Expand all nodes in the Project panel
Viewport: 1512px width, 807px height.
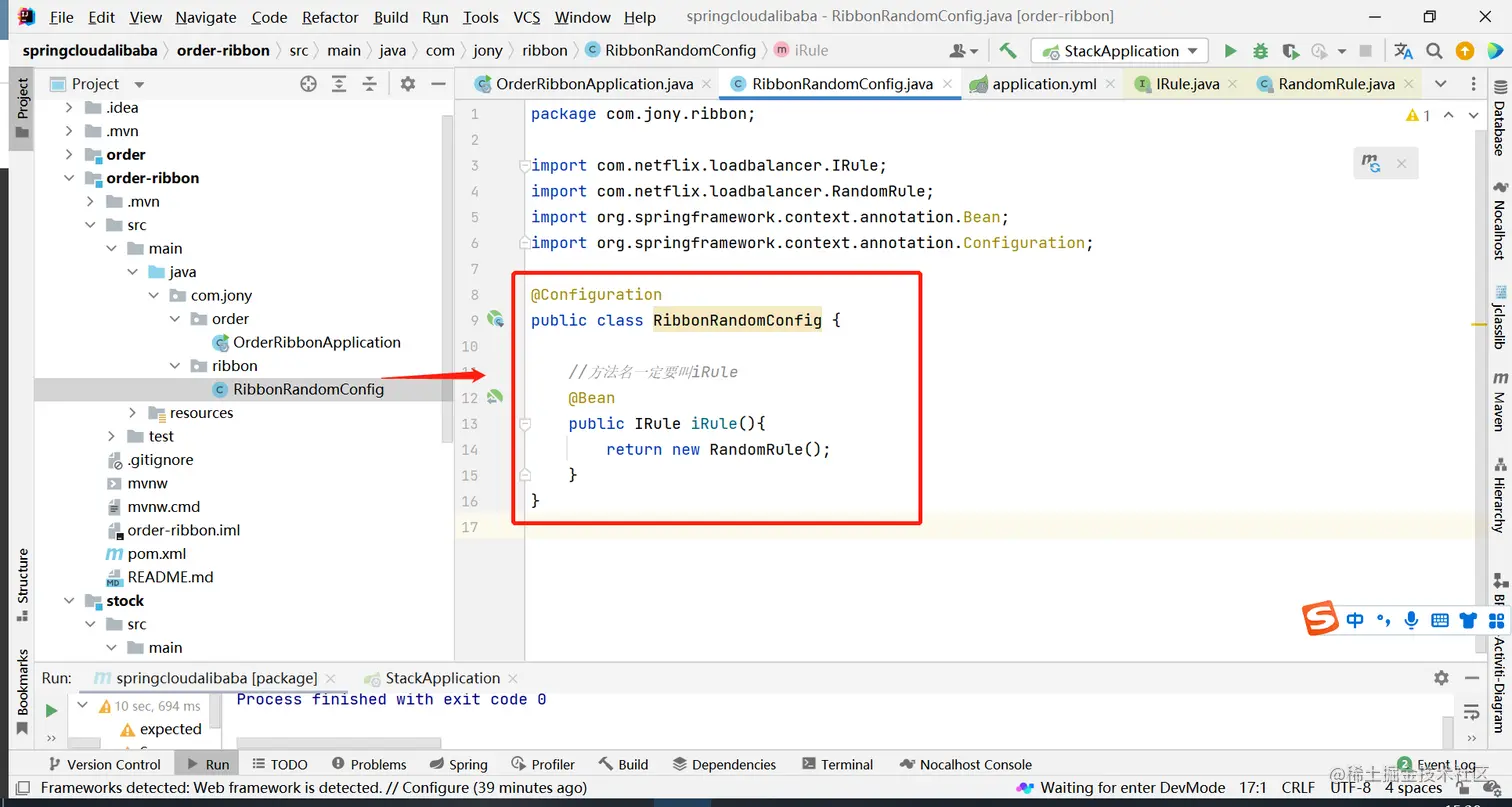pyautogui.click(x=340, y=84)
